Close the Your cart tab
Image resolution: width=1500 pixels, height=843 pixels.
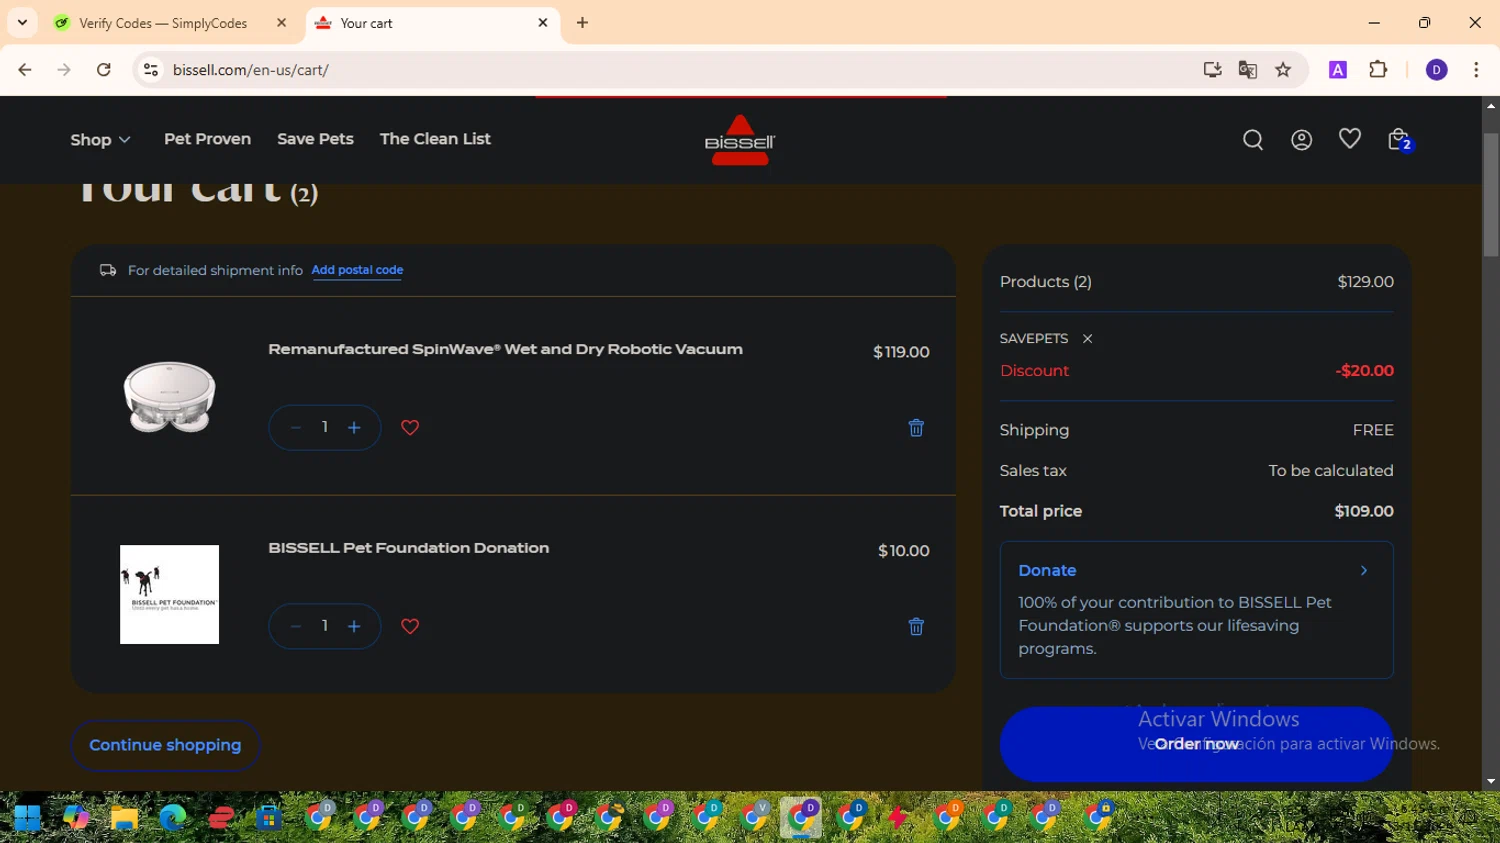tap(543, 22)
